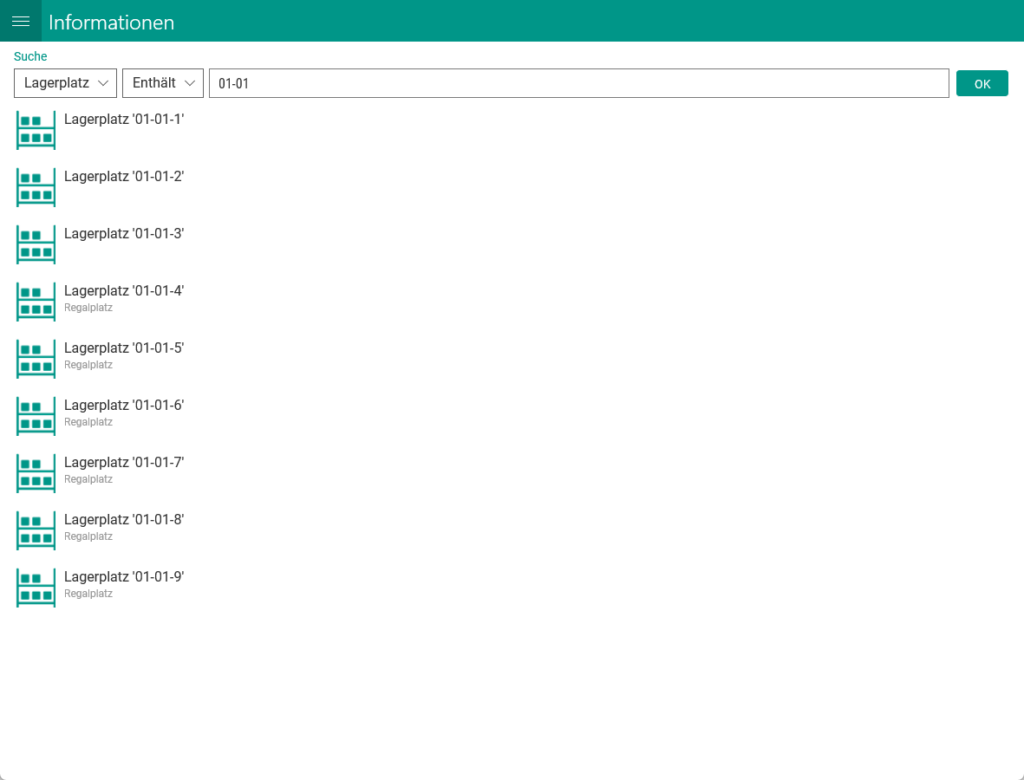Expand the Enthält condition dropdown

pyautogui.click(x=163, y=83)
